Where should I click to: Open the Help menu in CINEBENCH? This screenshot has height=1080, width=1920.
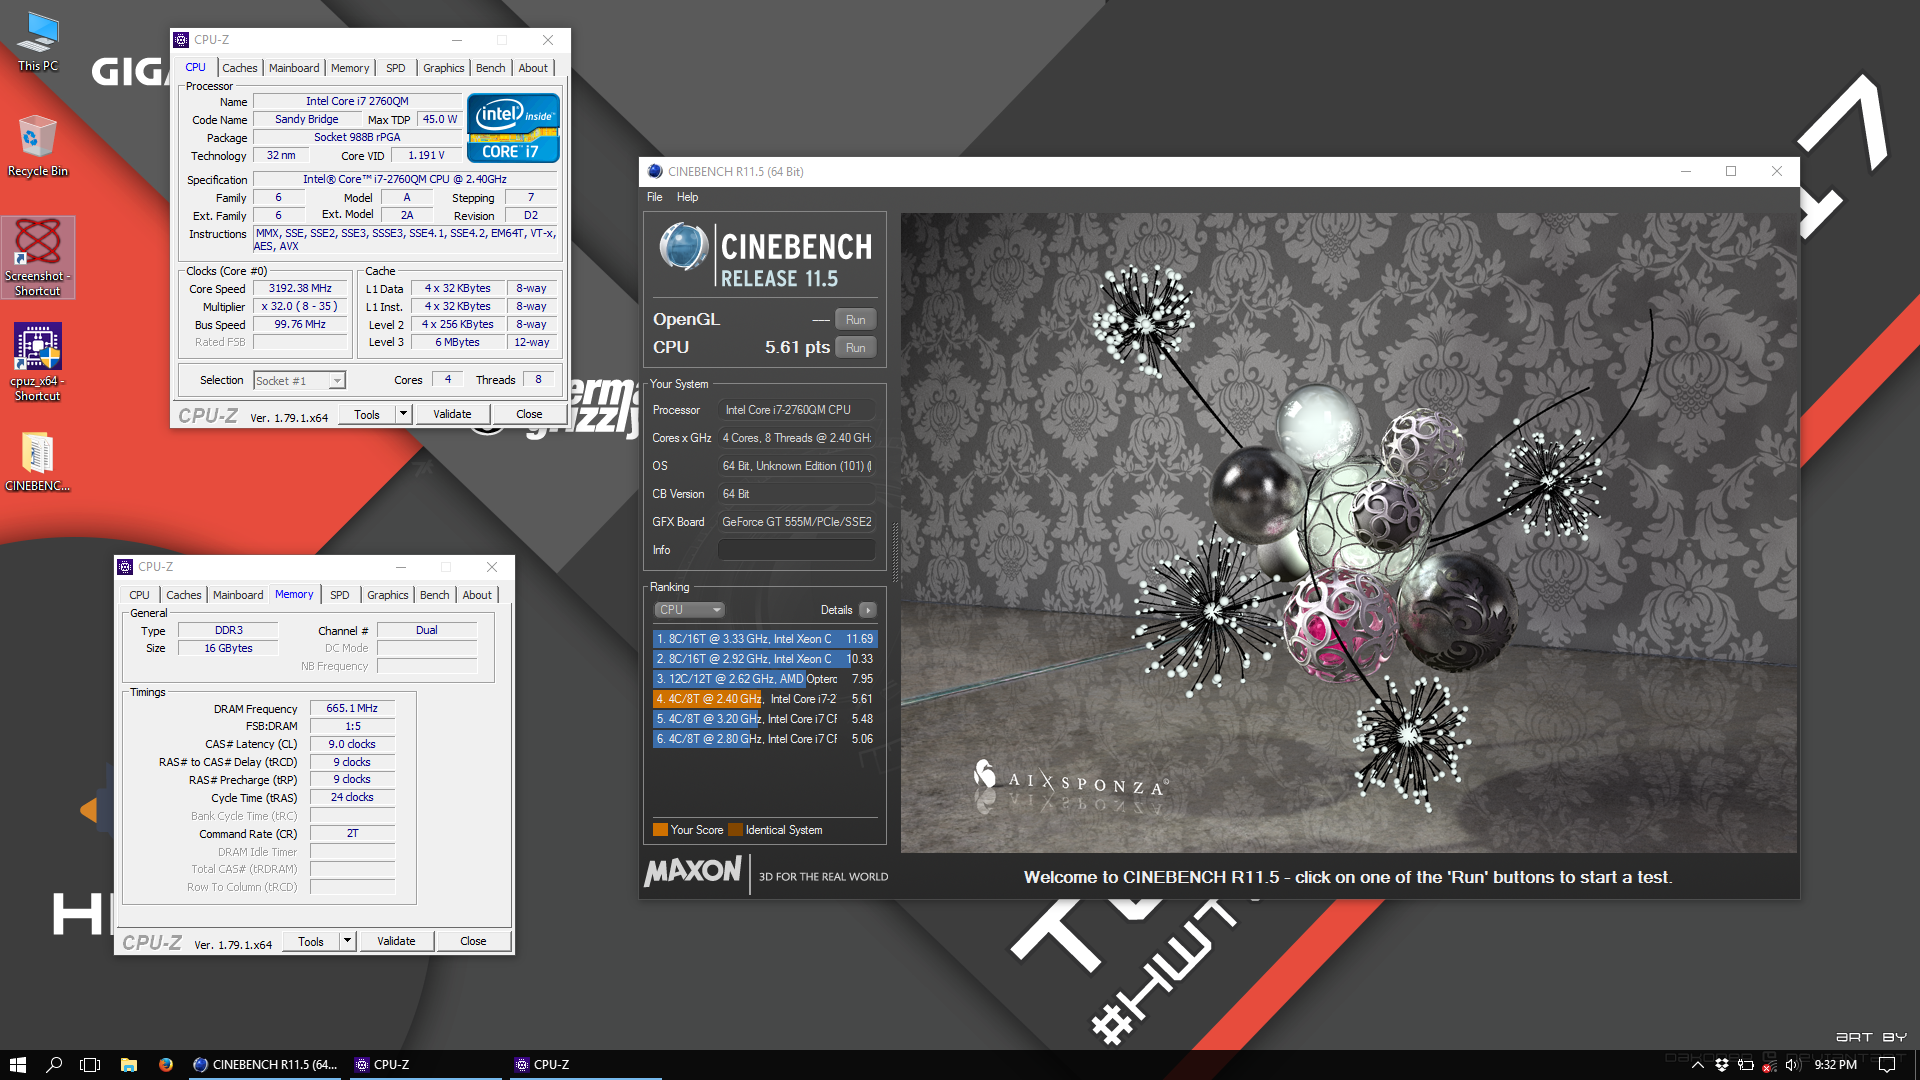[x=687, y=197]
